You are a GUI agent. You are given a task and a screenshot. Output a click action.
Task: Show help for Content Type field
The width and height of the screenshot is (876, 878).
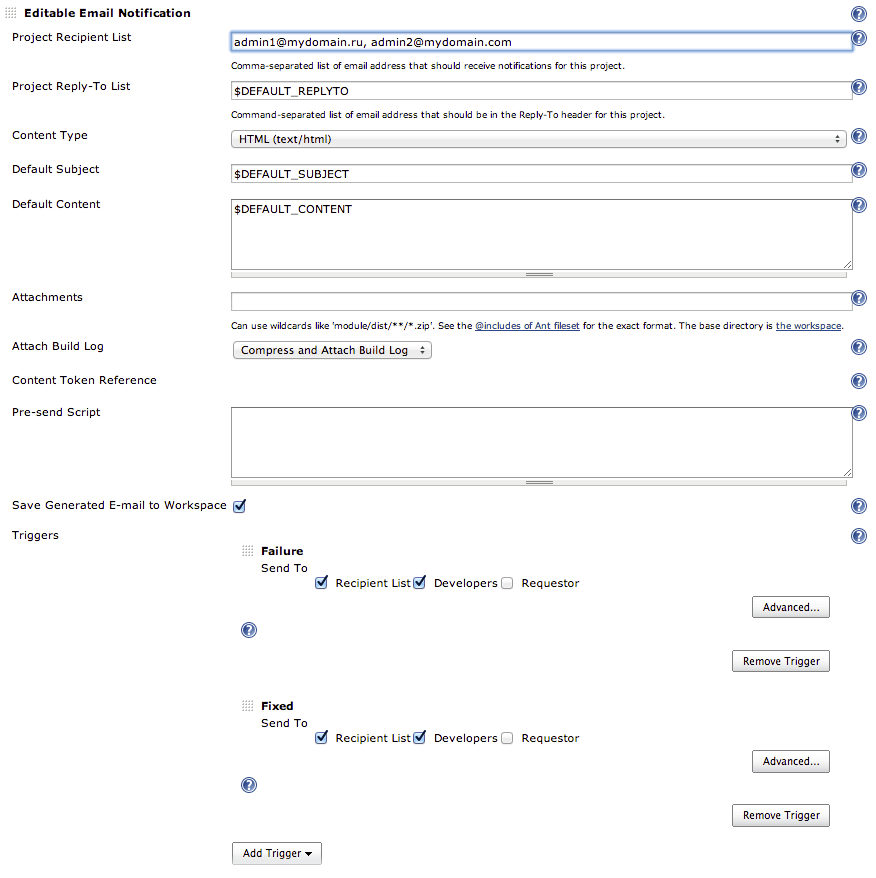click(858, 138)
